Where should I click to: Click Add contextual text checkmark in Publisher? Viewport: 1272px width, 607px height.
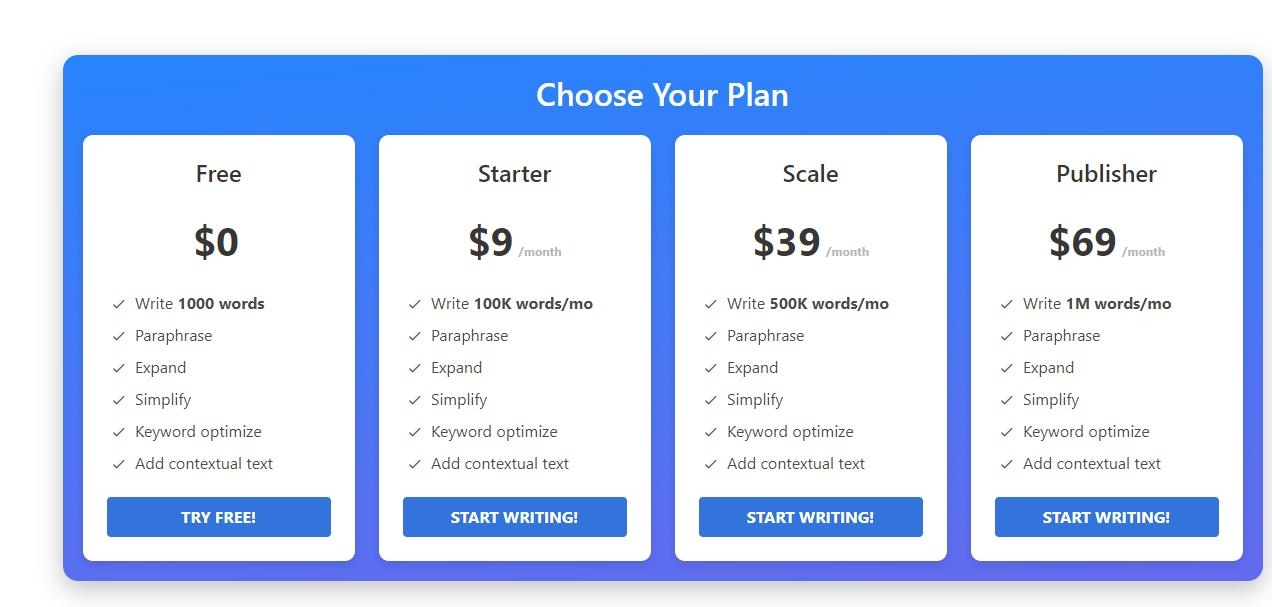click(x=1007, y=464)
